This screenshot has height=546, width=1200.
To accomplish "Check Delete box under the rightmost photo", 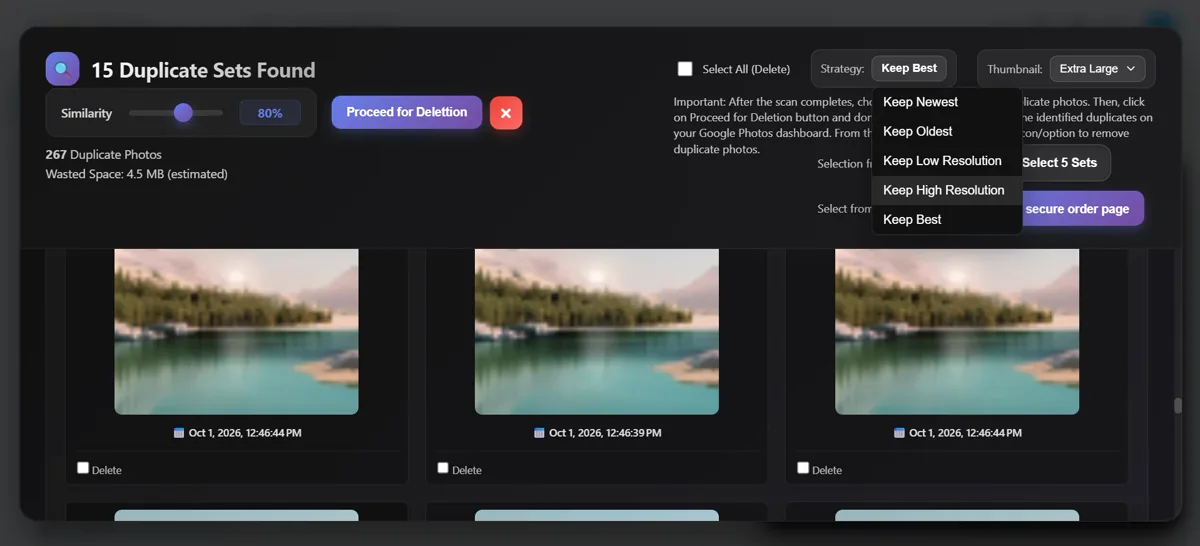I will (803, 468).
